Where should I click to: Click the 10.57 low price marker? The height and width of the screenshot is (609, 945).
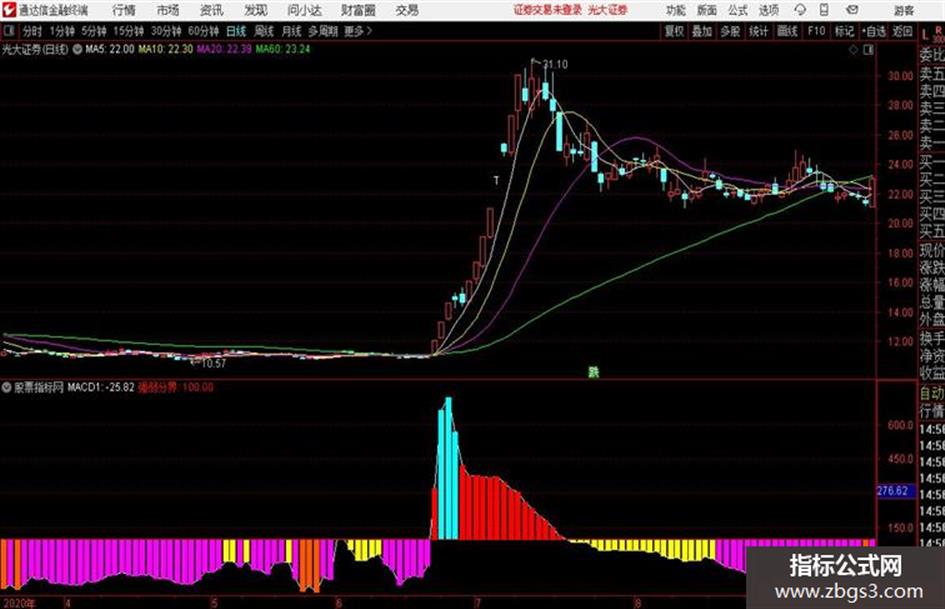214,364
